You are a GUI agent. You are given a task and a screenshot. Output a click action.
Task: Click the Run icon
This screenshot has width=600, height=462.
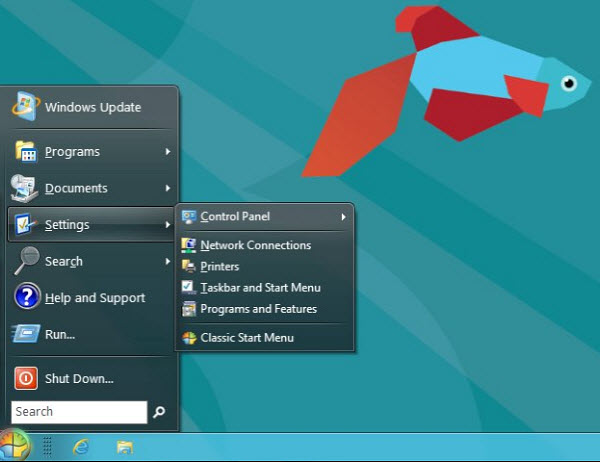[x=26, y=334]
